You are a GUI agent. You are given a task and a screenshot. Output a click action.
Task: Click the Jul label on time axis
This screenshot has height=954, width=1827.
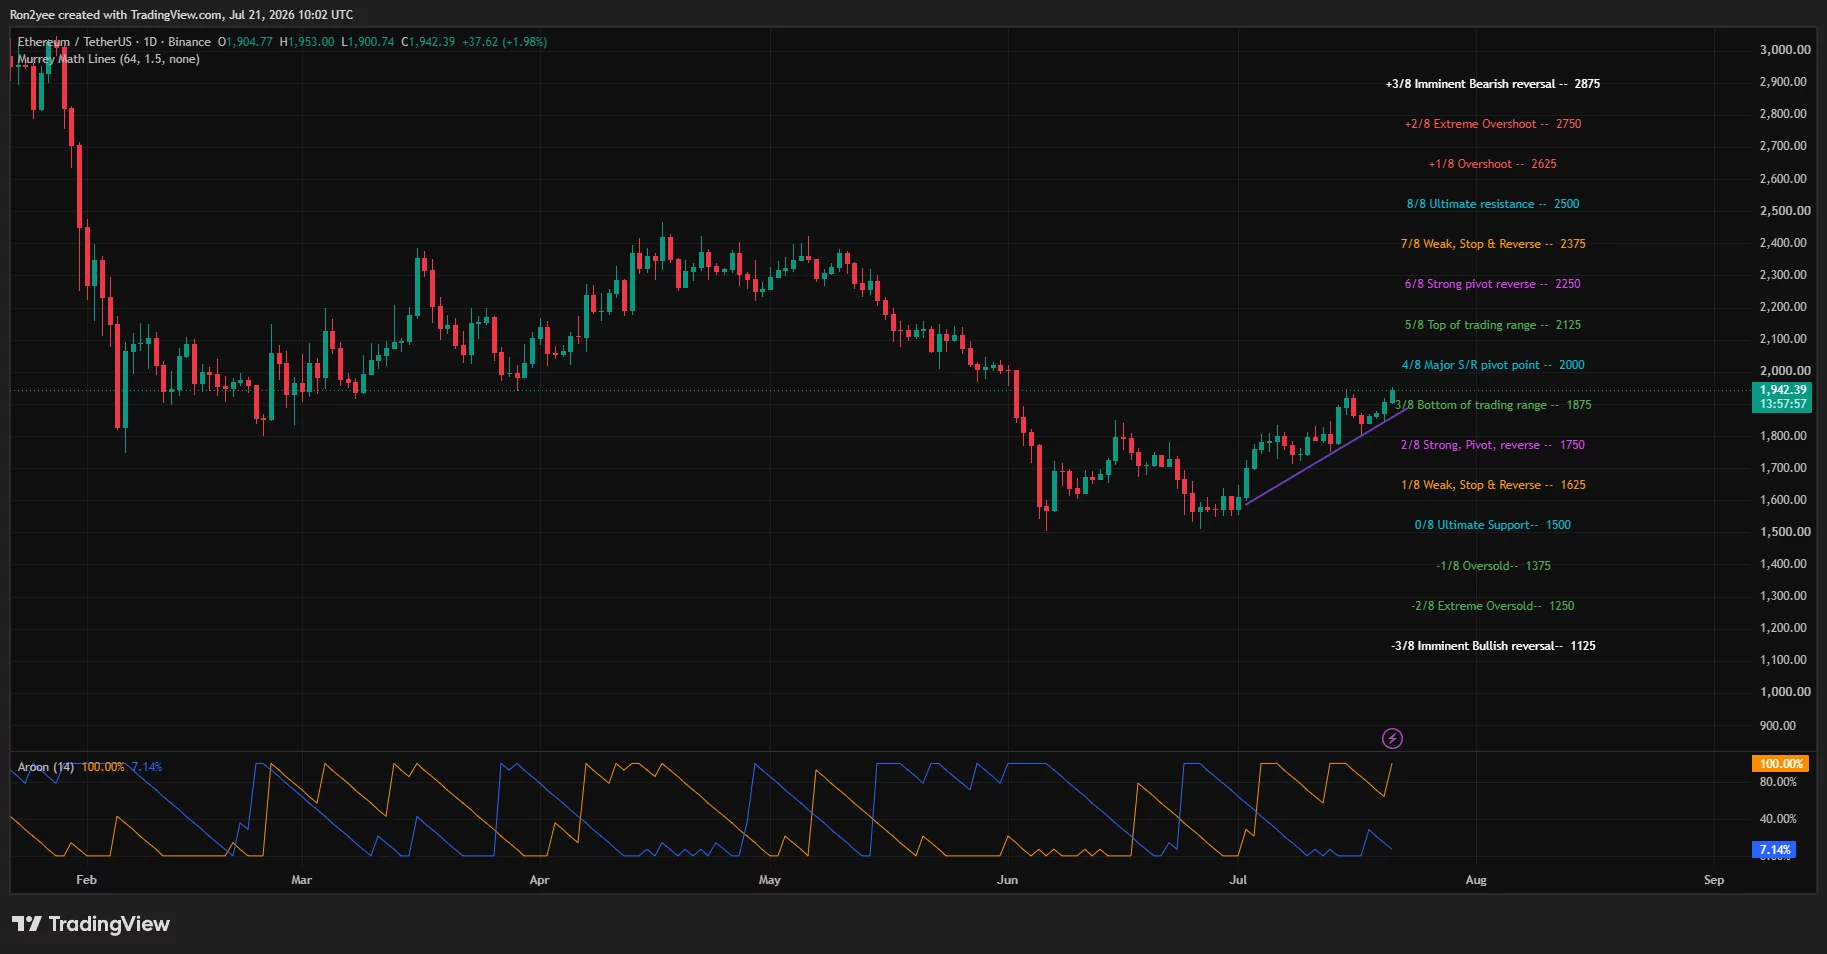[x=1238, y=880]
